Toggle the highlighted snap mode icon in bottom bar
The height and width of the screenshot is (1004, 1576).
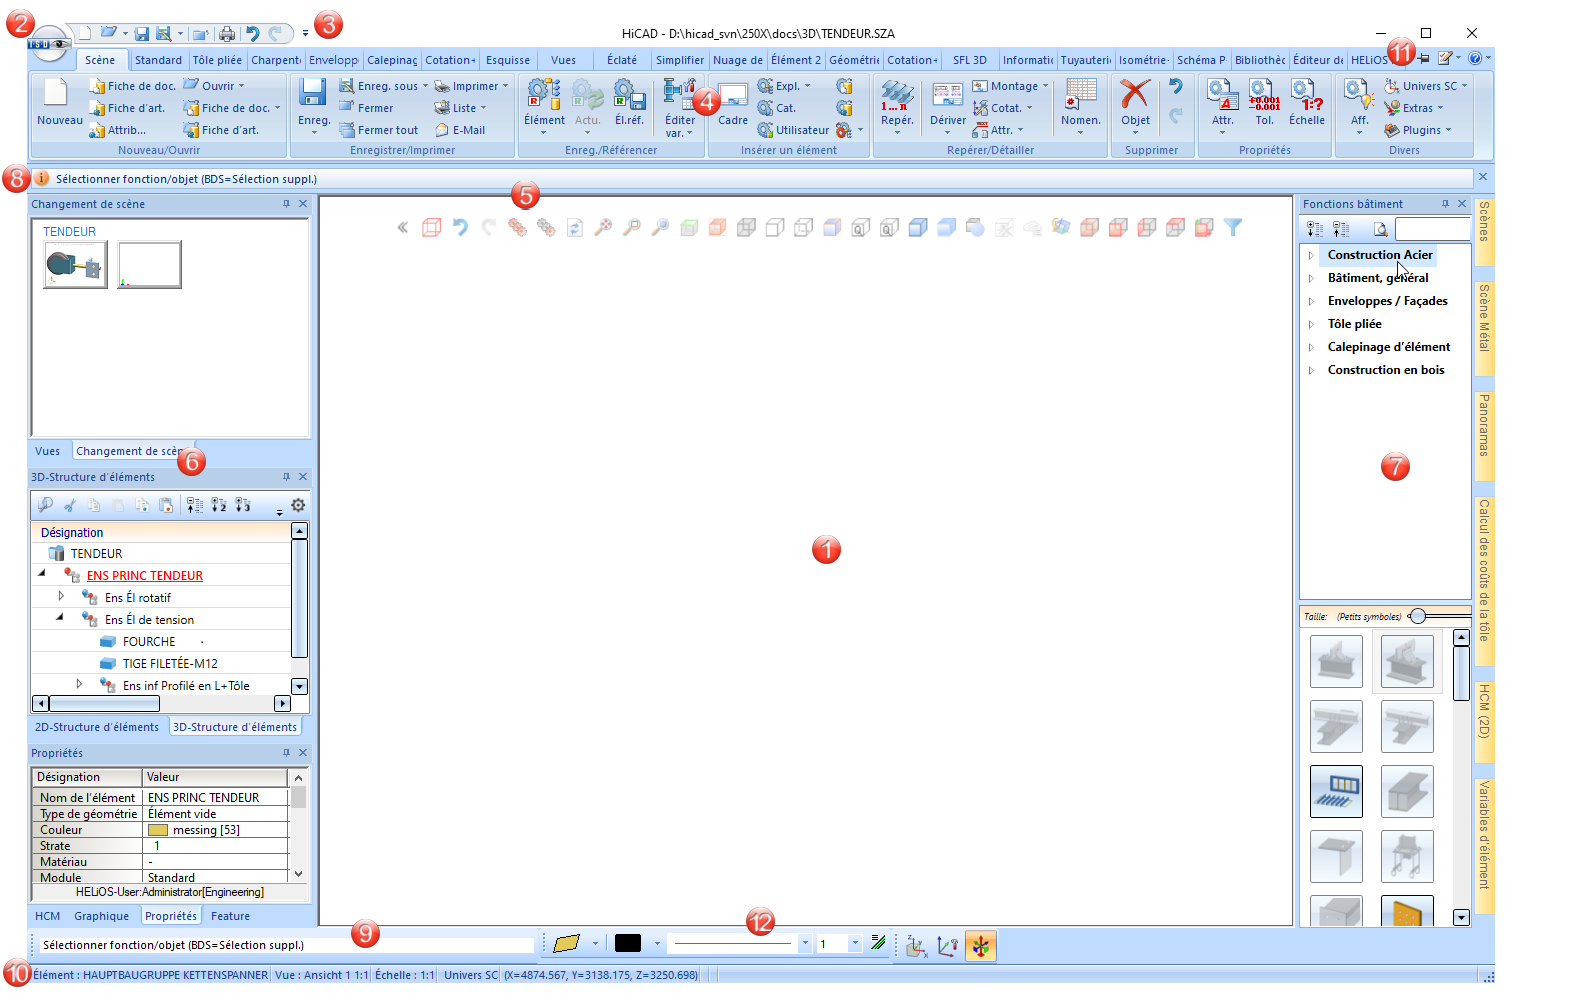[x=981, y=945]
